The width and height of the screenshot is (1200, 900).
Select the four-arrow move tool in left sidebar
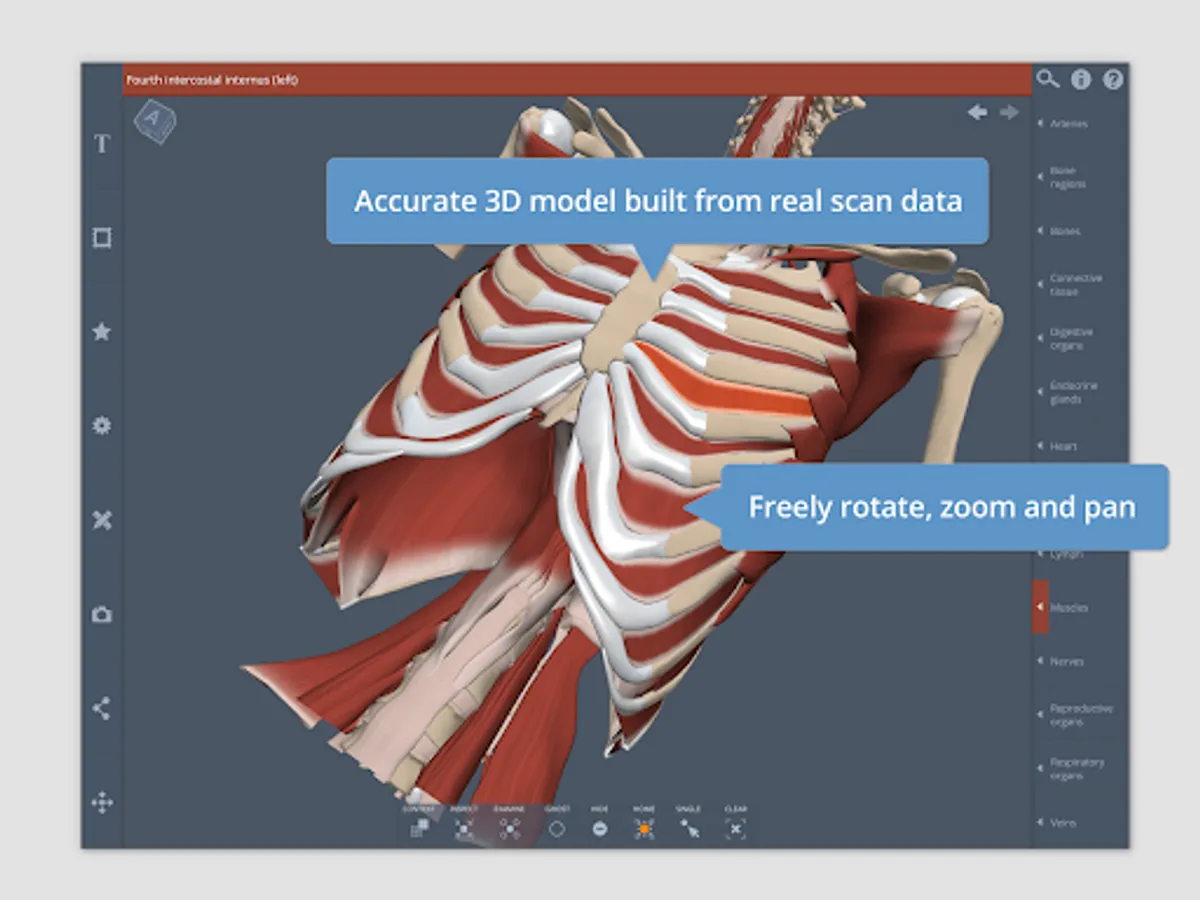101,803
